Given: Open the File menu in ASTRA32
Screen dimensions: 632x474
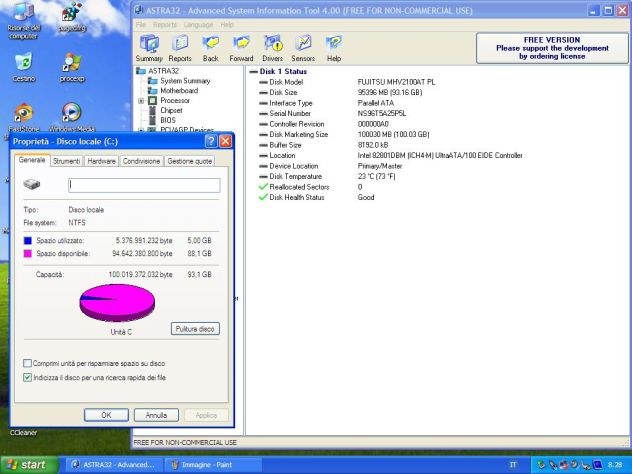Looking at the screenshot, I should [x=140, y=25].
